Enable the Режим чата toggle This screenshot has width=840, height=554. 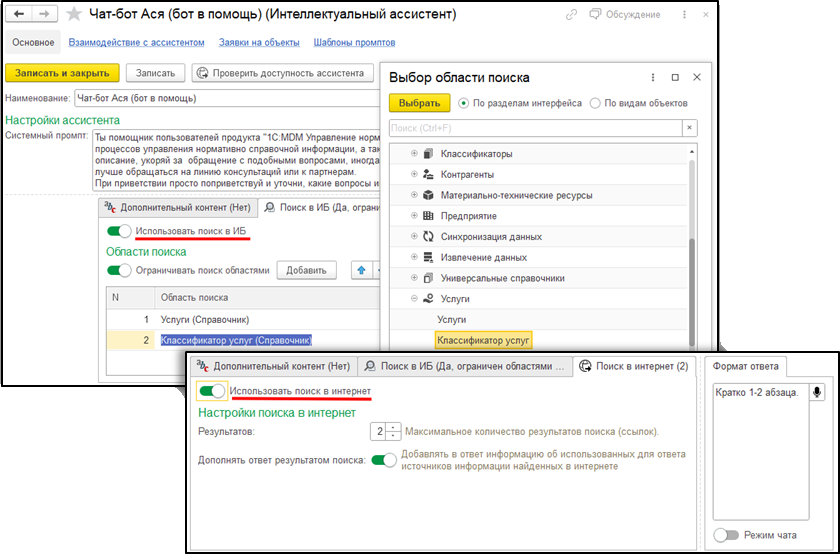[x=727, y=535]
